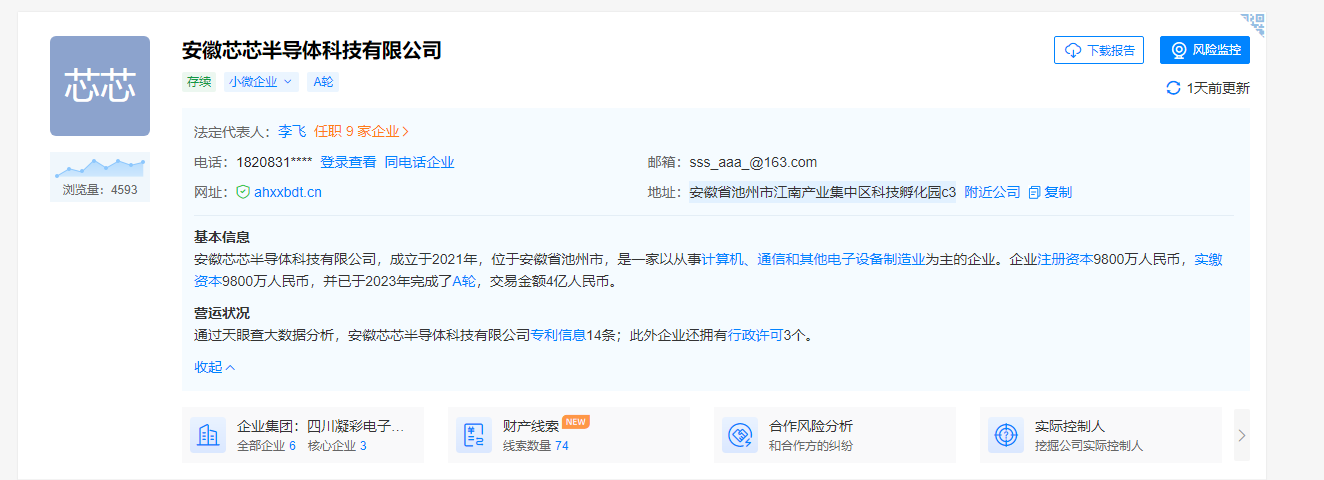Image resolution: width=1324 pixels, height=480 pixels.
Task: Visit the ahxxbdt.cn website link
Action: [288, 192]
